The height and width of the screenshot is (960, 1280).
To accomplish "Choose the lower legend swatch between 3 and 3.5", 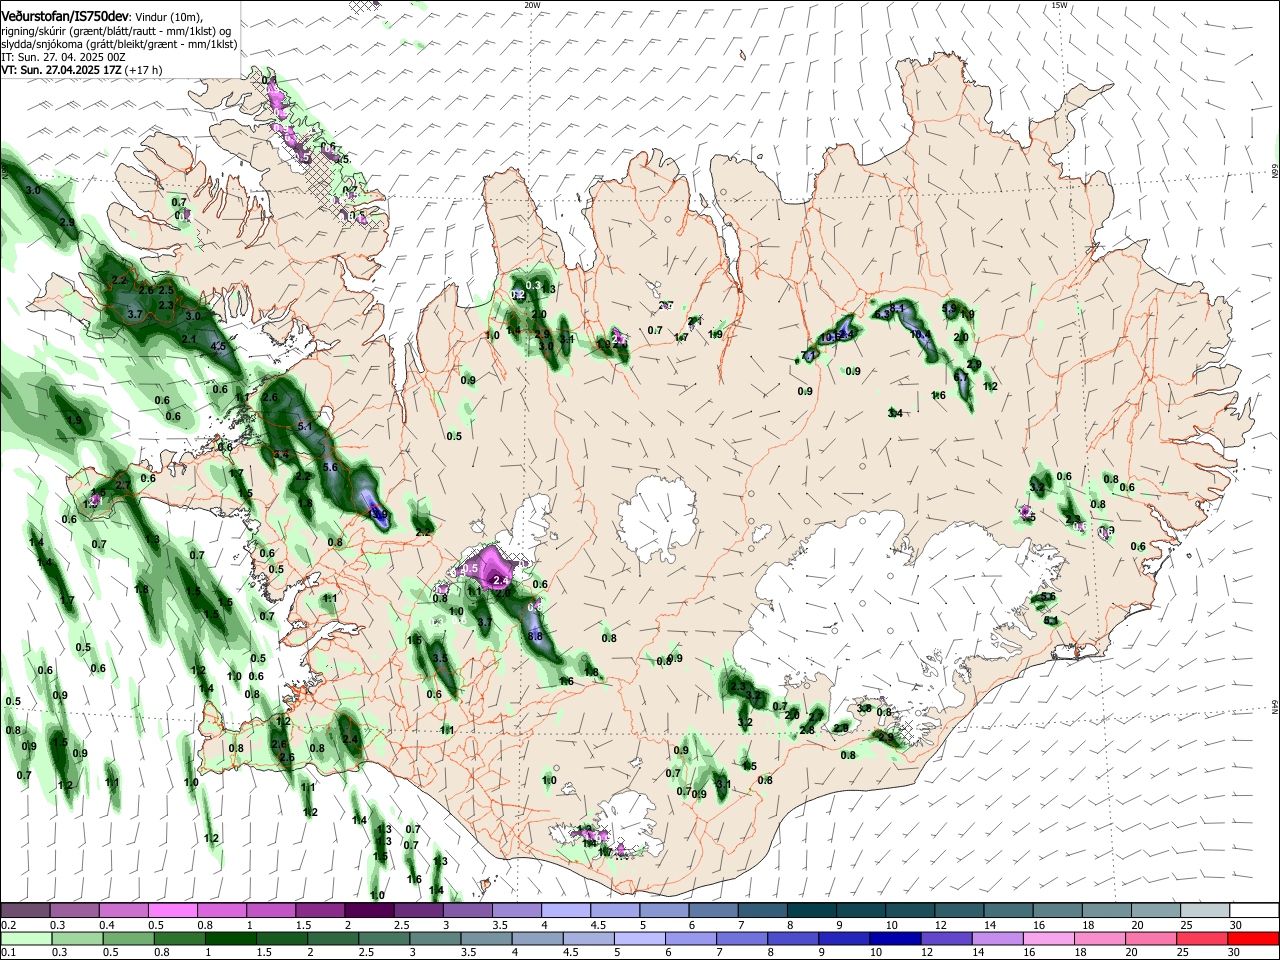I will [x=434, y=938].
